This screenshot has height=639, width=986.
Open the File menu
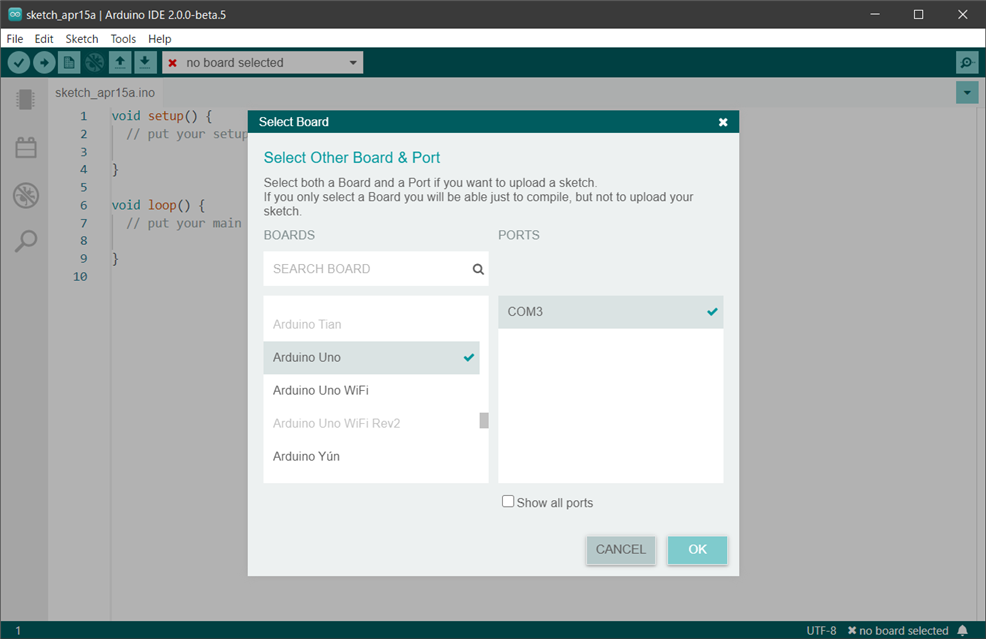pos(14,38)
